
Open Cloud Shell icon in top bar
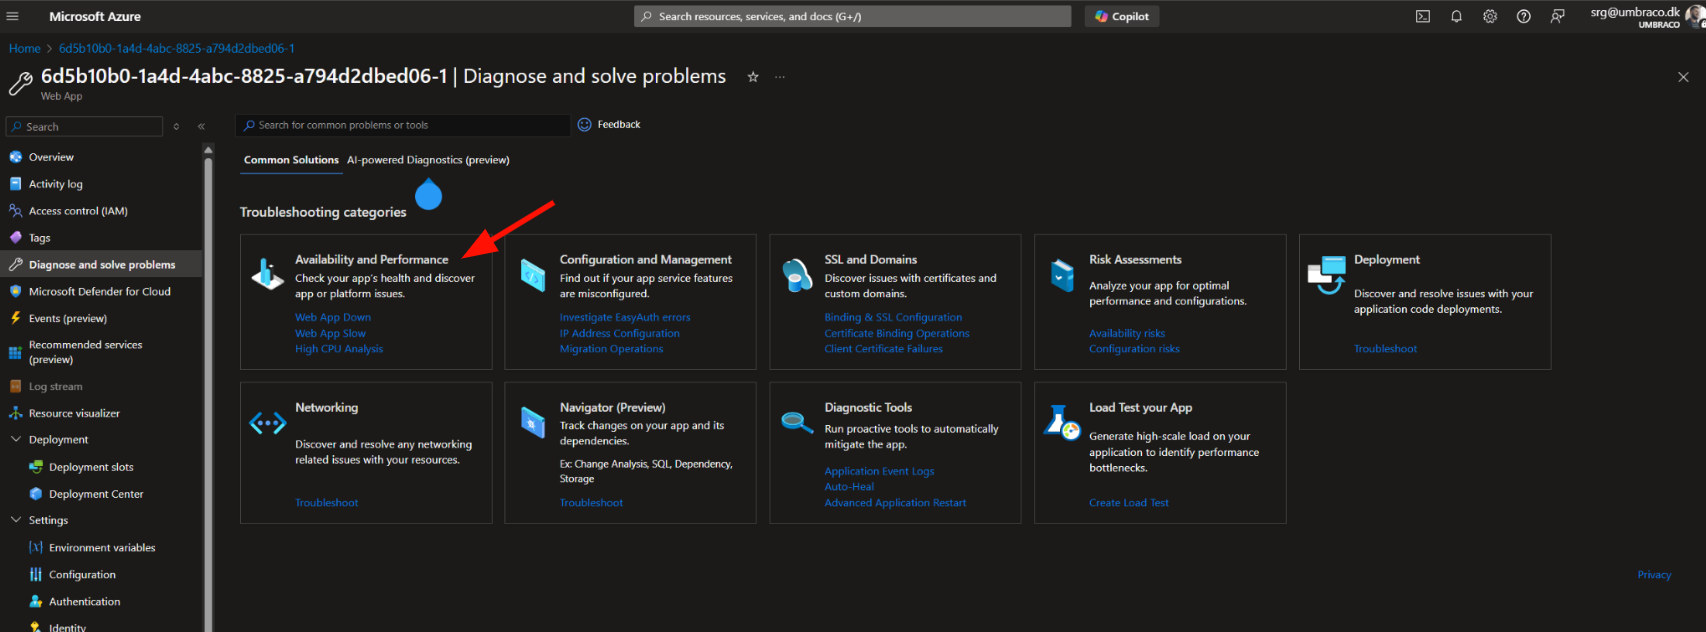(1422, 17)
